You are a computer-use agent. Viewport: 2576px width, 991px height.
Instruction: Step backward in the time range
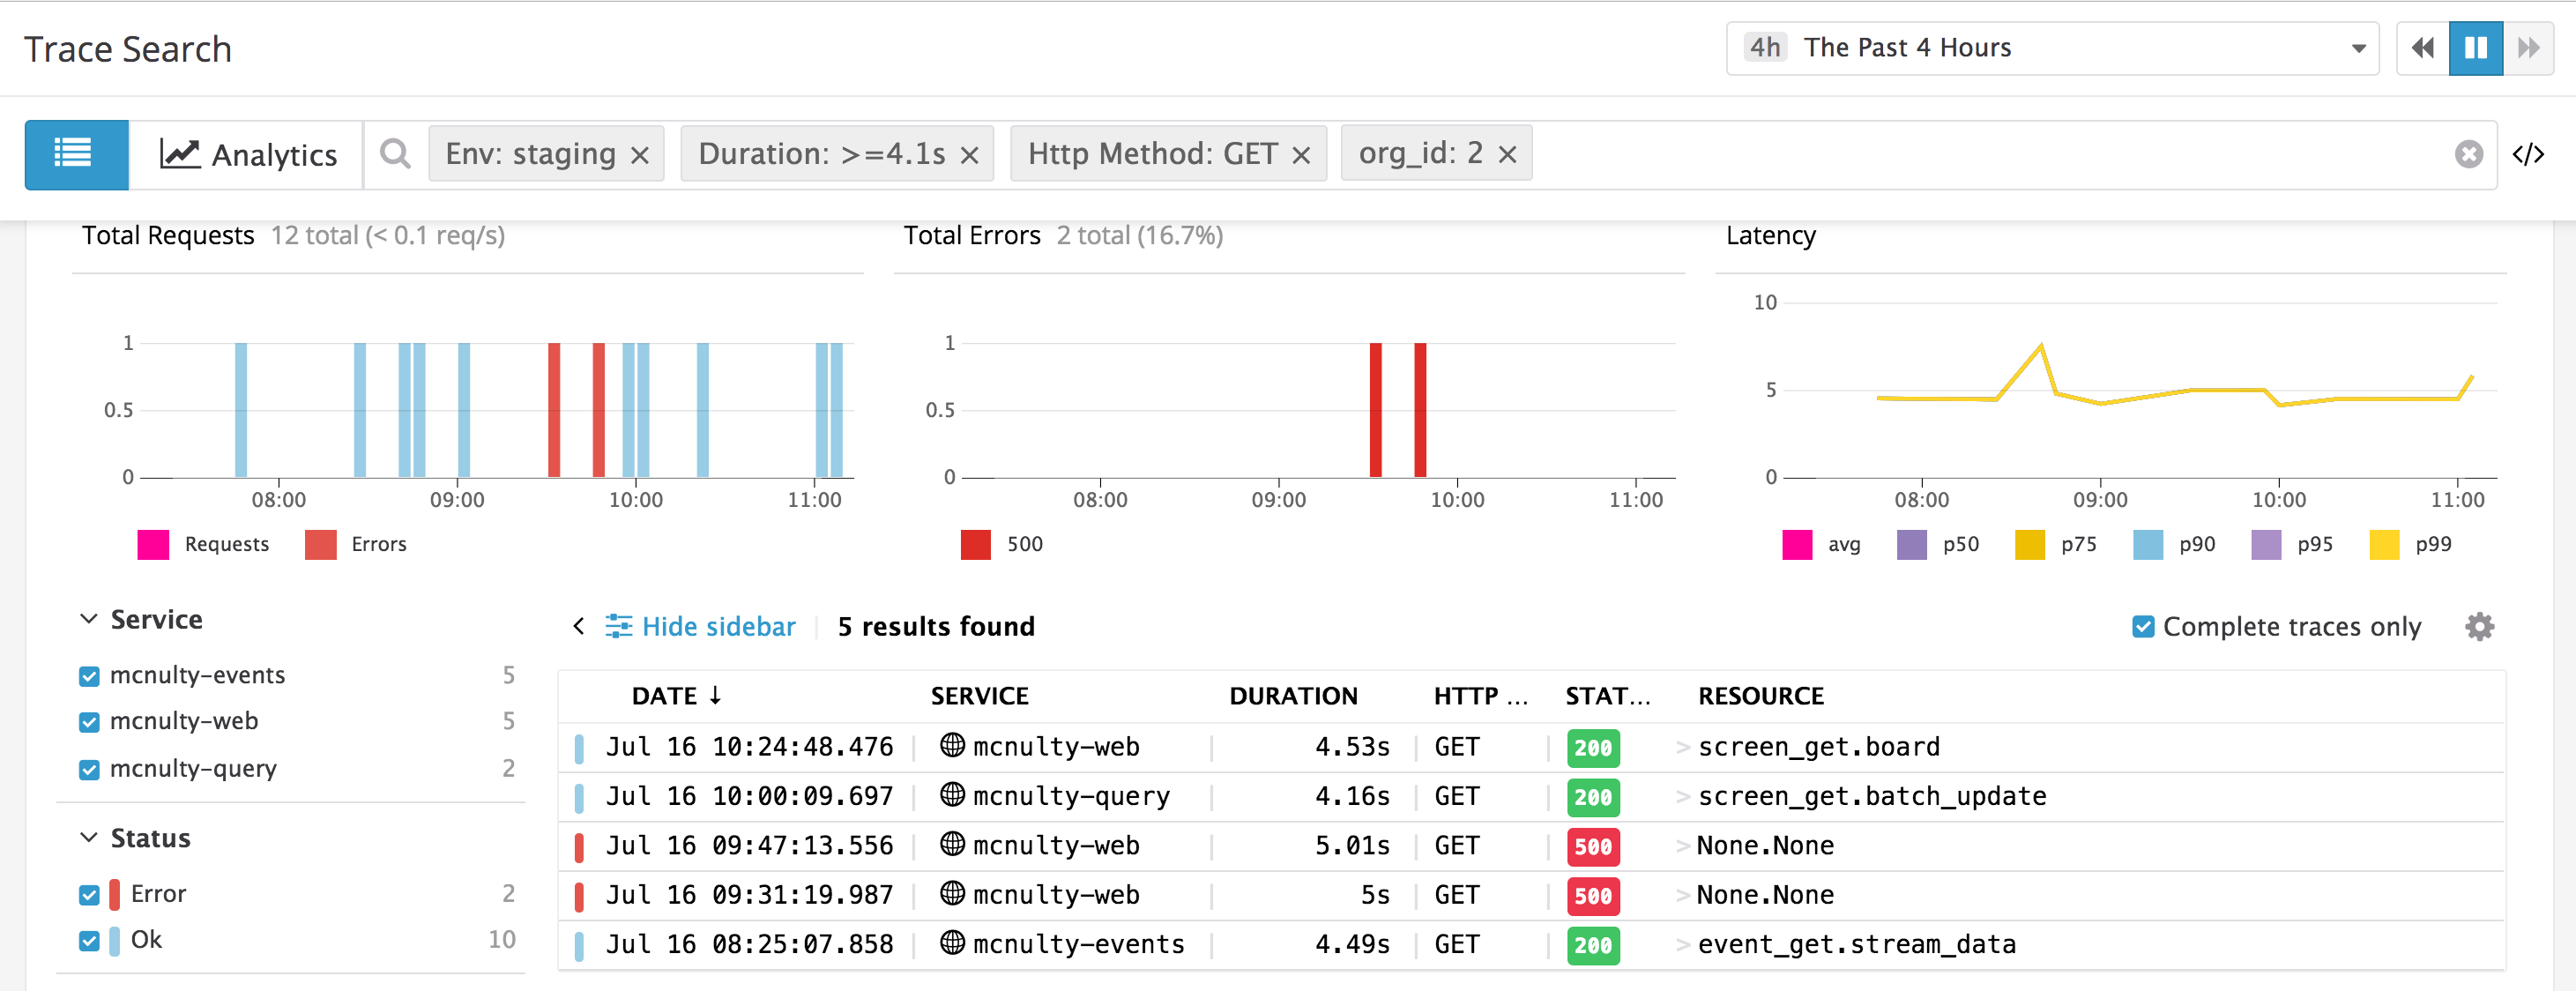tap(2421, 47)
